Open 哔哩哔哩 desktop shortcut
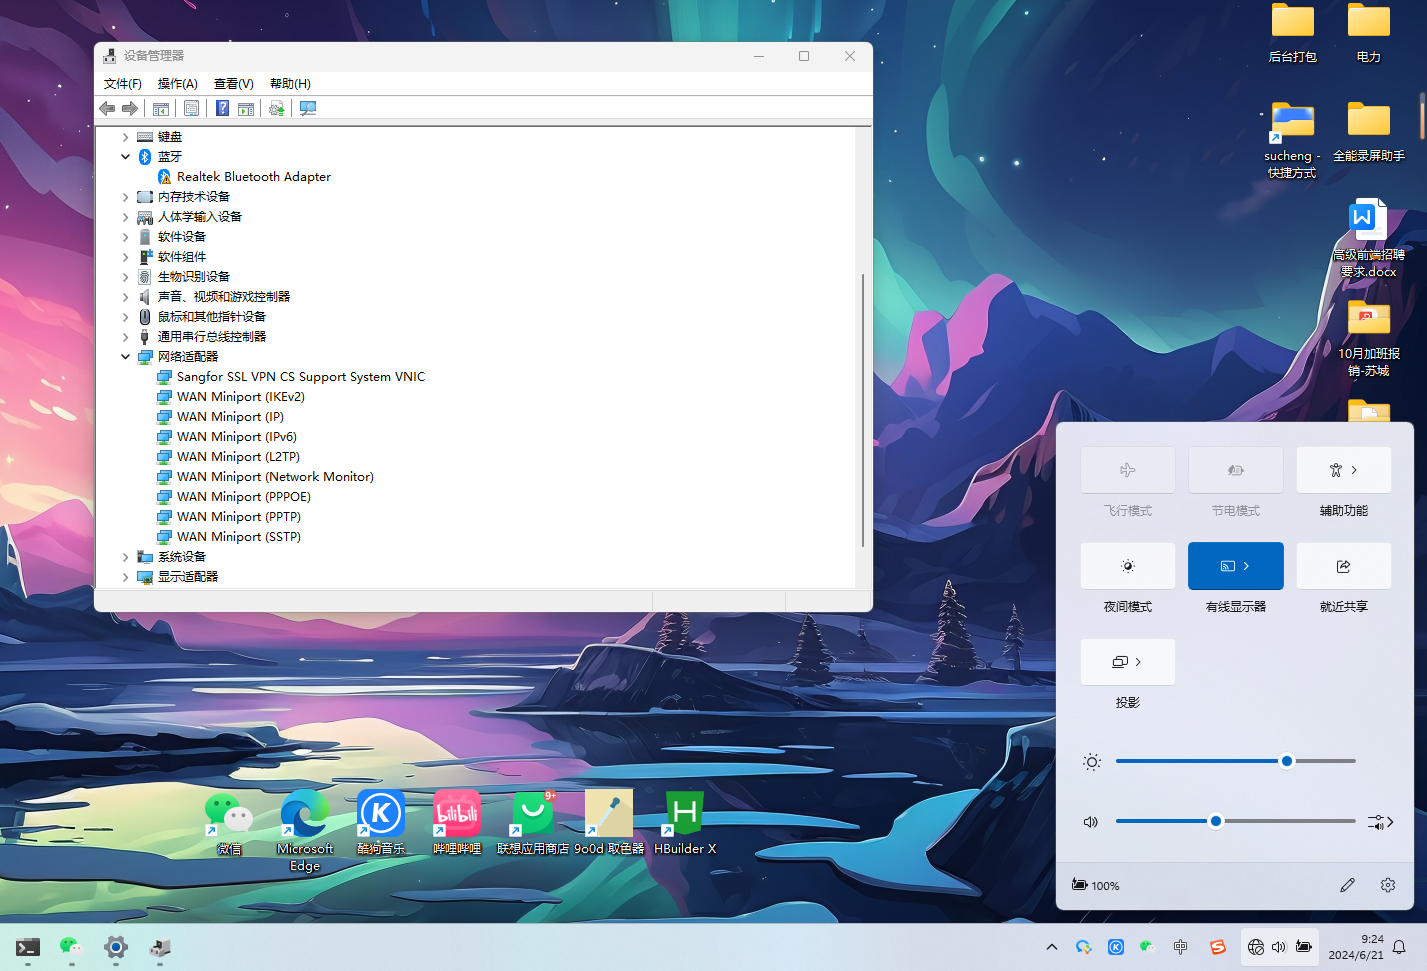1427x971 pixels. click(x=457, y=823)
